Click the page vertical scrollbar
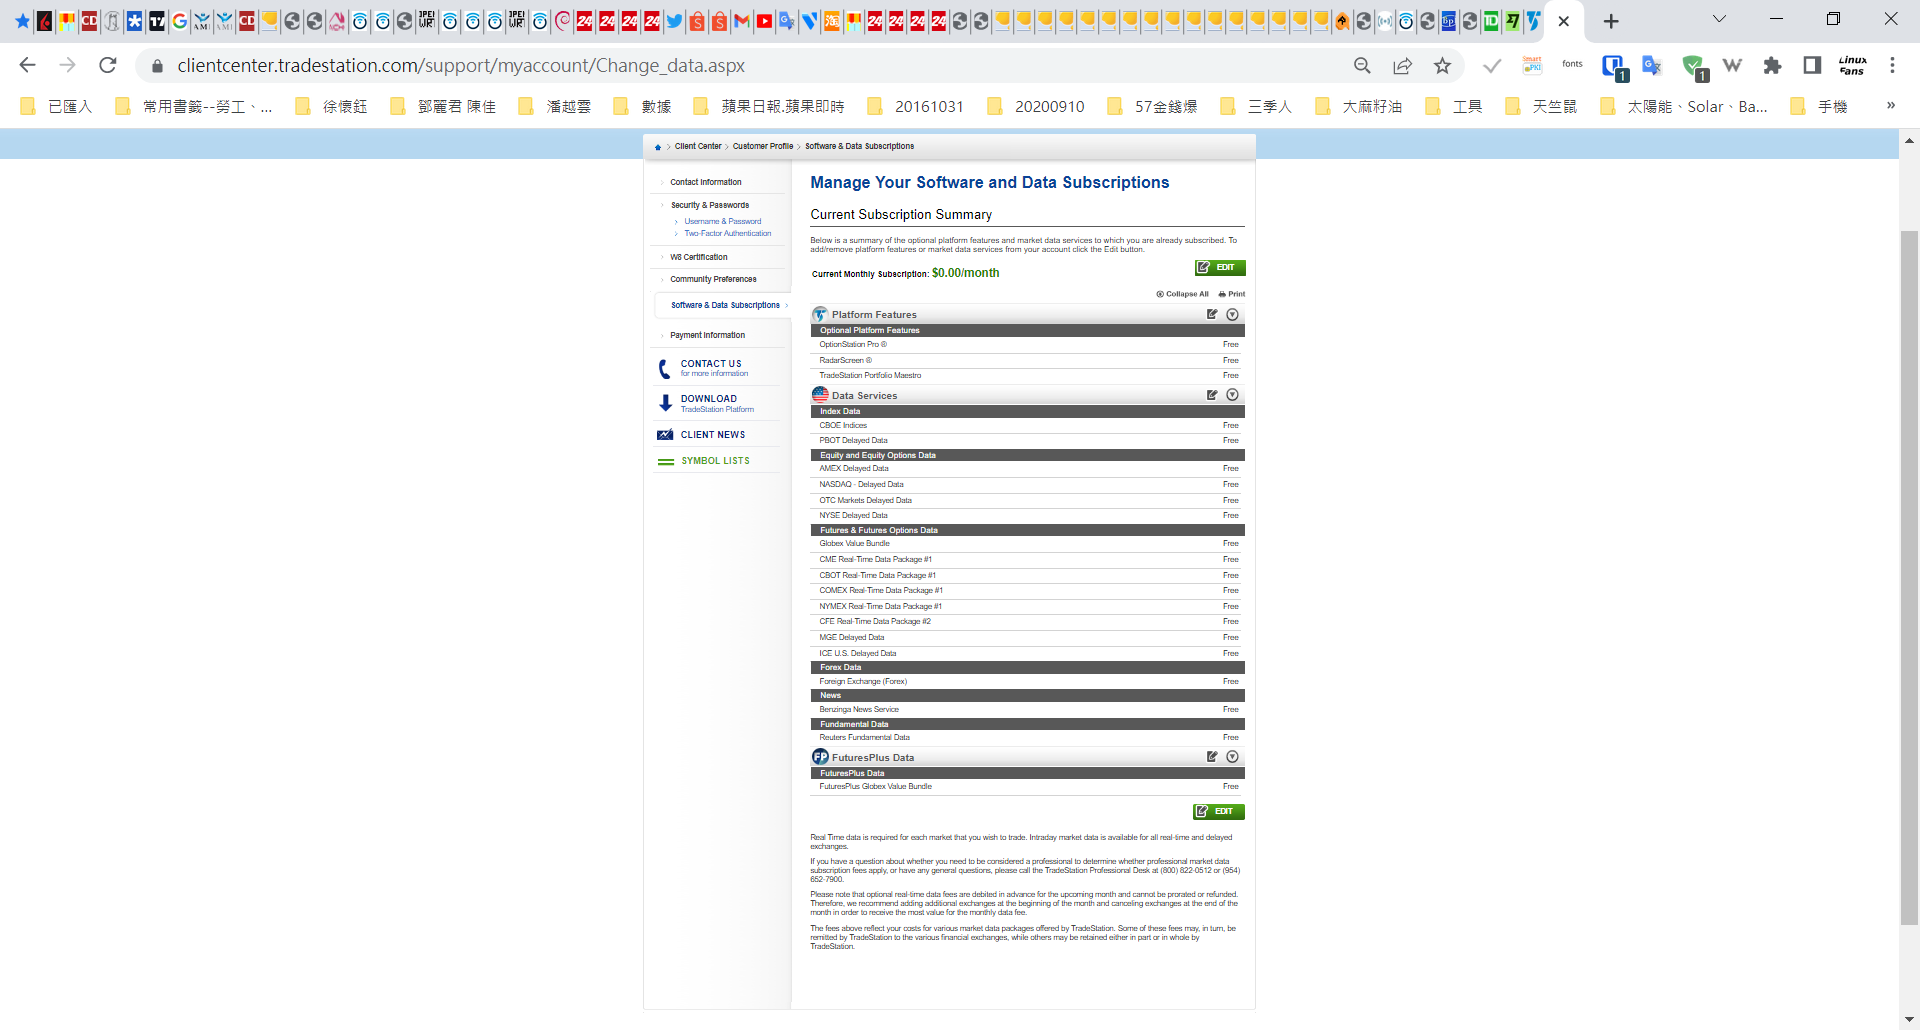 (x=1909, y=578)
